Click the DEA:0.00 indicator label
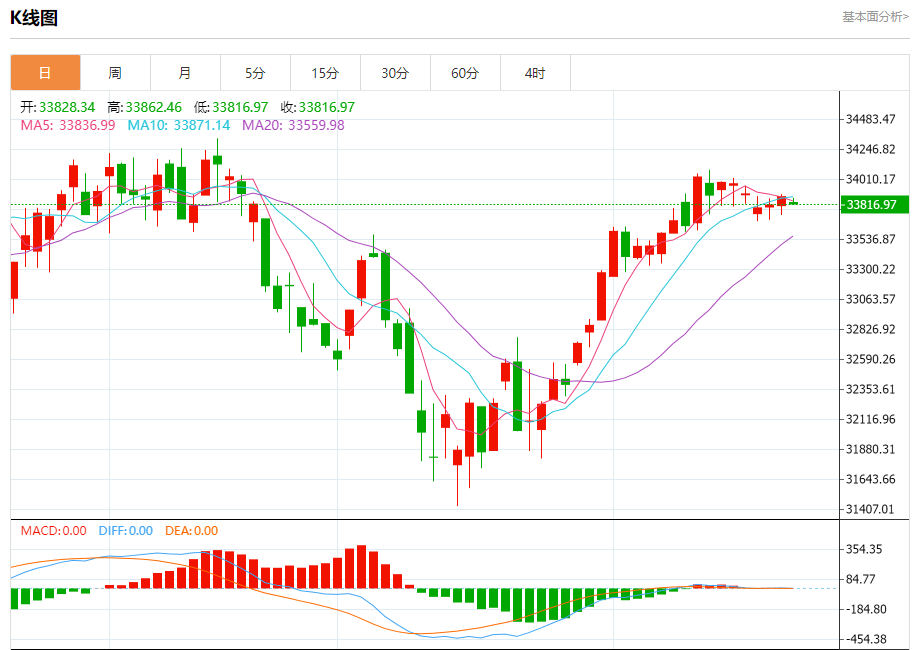 click(191, 530)
